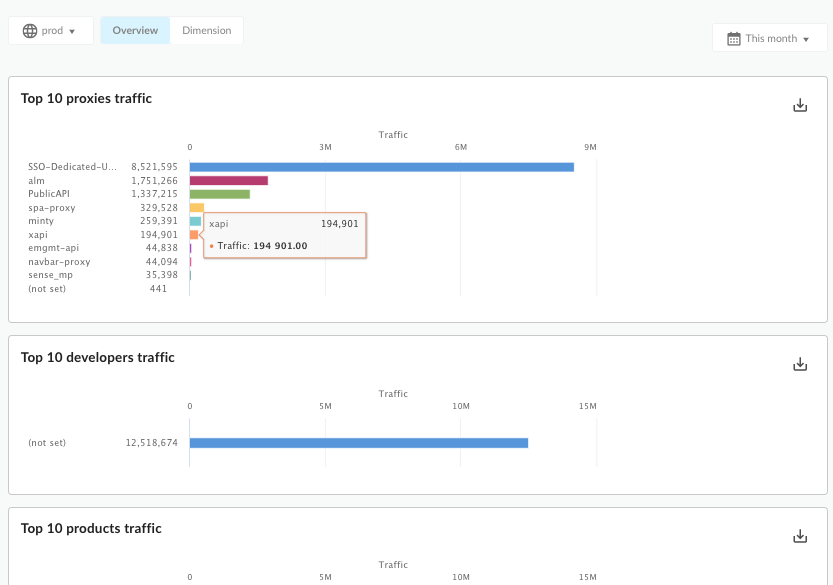Click the sense_mp proxy label
Screen dimensions: 833x585
point(50,275)
